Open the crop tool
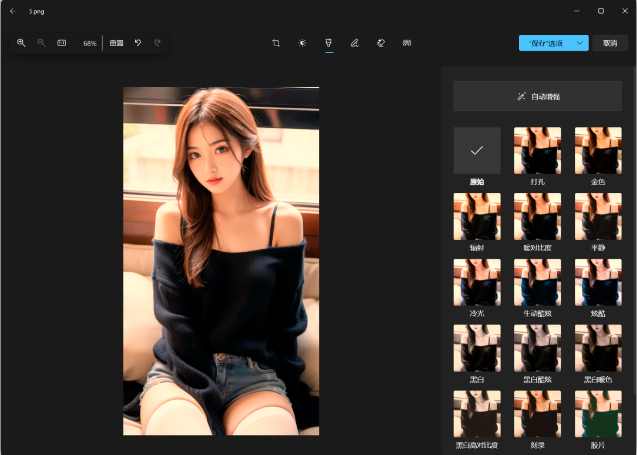The height and width of the screenshot is (455, 637). point(276,43)
